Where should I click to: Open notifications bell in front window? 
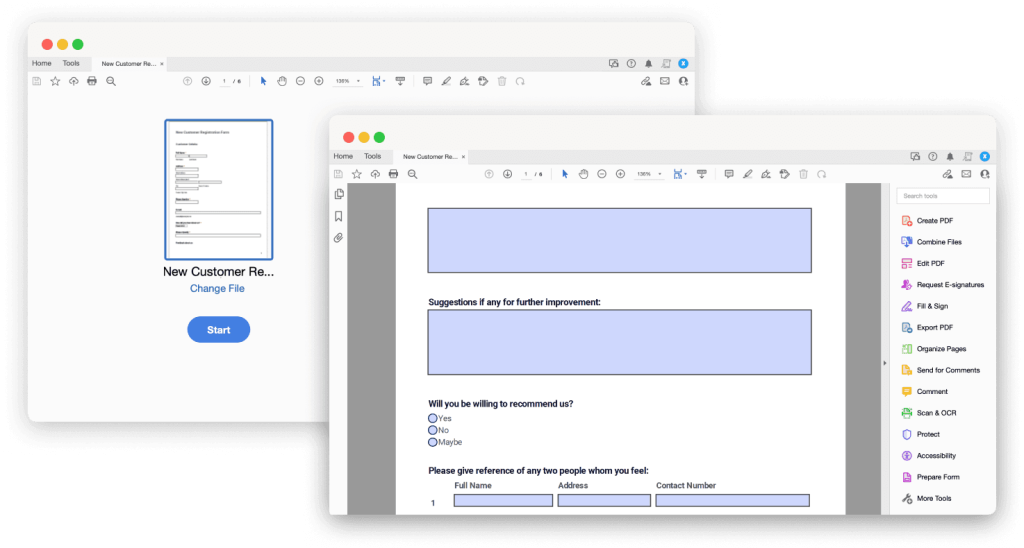point(950,157)
